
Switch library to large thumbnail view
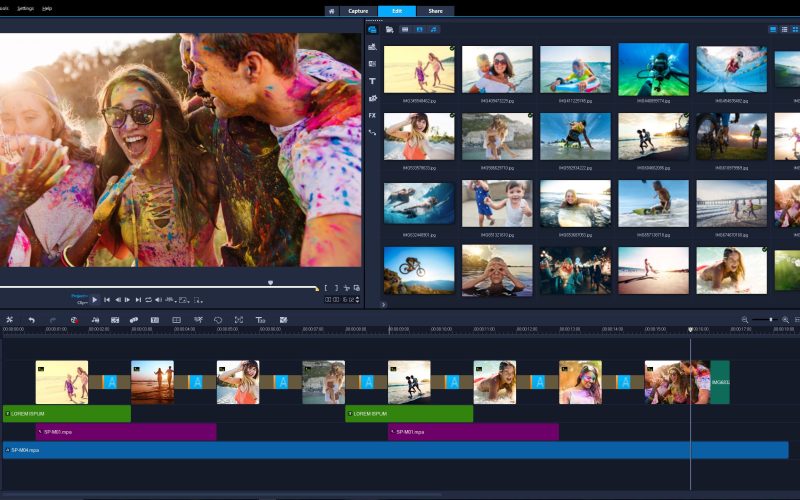773,30
